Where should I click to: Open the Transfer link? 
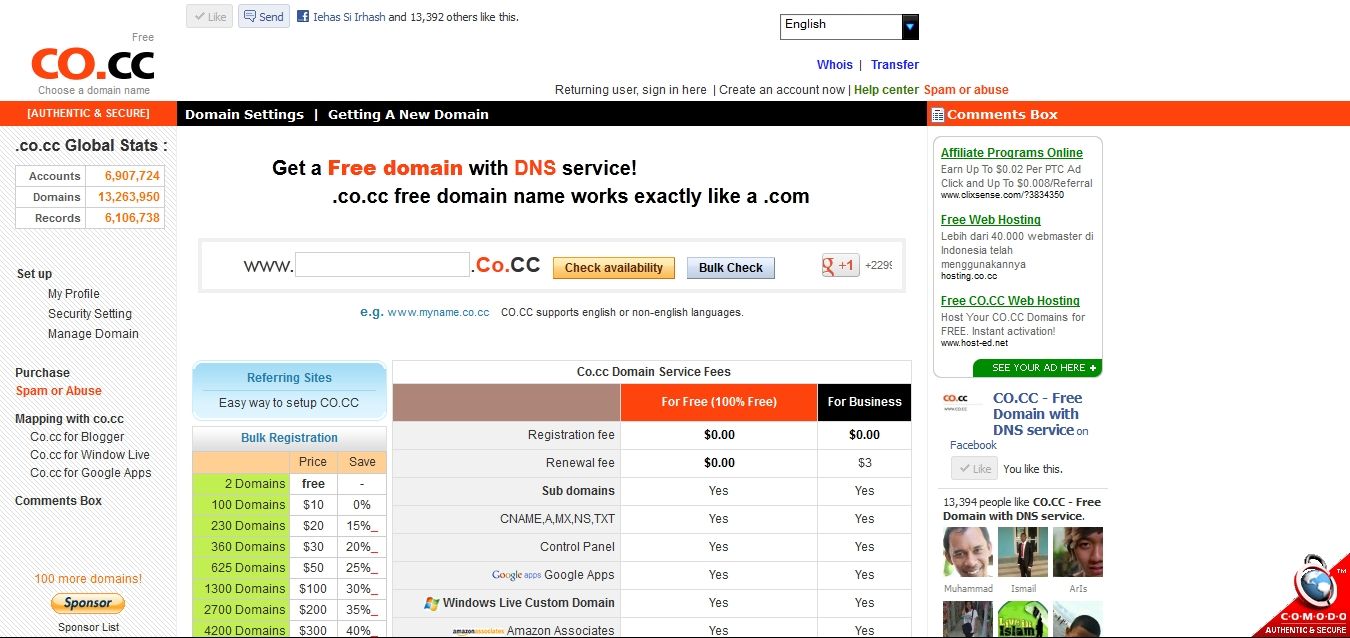(895, 65)
